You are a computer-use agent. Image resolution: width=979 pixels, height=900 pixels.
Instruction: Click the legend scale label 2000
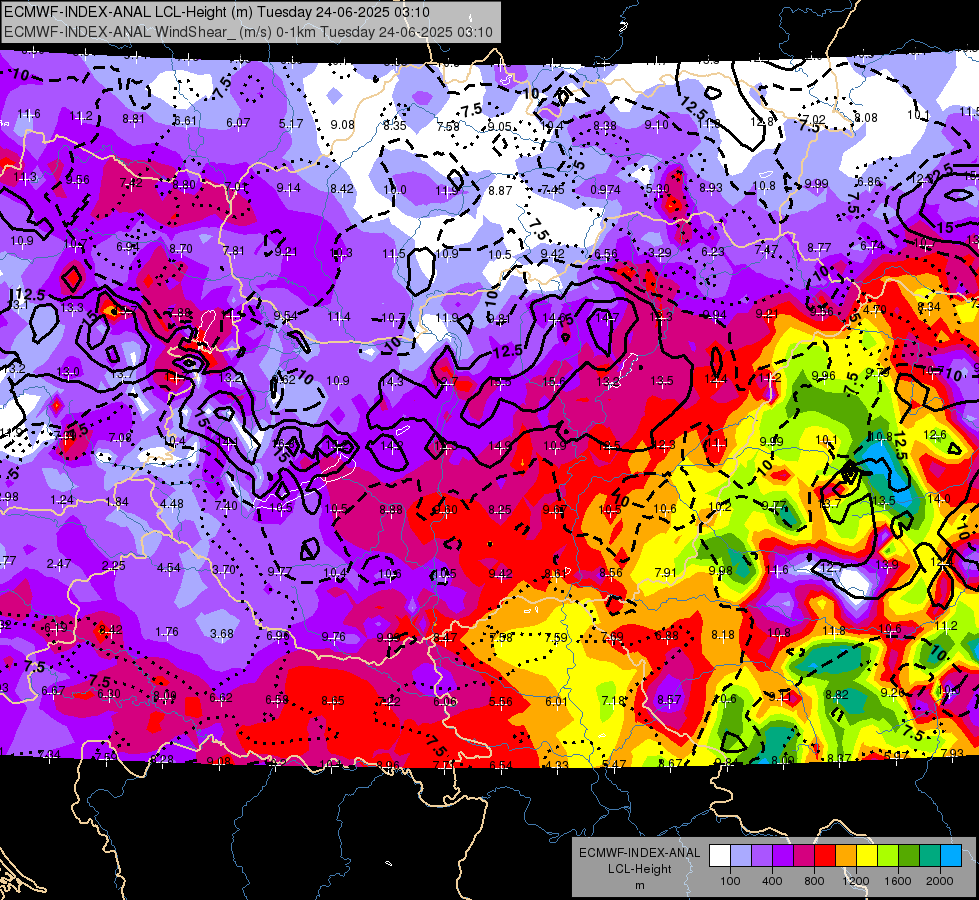pos(940,881)
